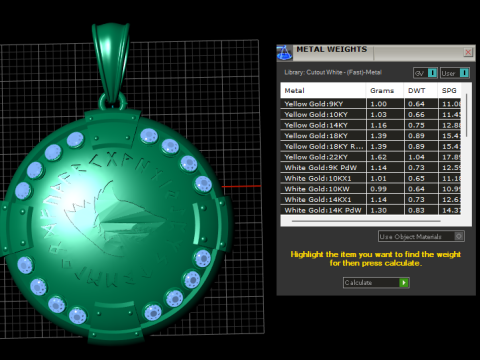Viewport: 480px width, 360px height.
Task: Sort by the Metal column header
Action: tap(323, 91)
